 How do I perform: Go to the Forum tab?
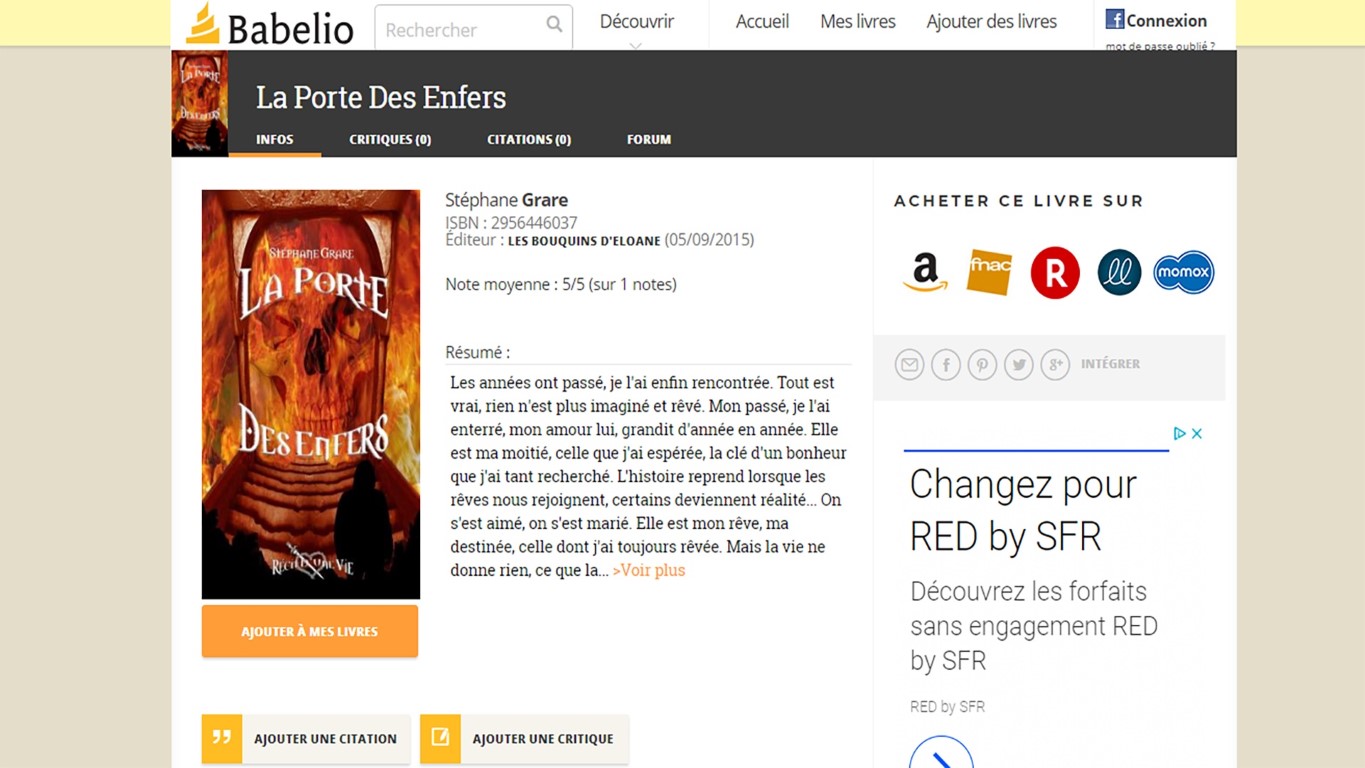pos(649,139)
